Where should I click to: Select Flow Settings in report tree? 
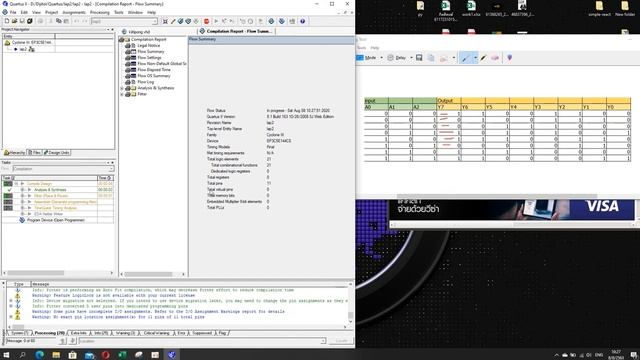tap(149, 58)
